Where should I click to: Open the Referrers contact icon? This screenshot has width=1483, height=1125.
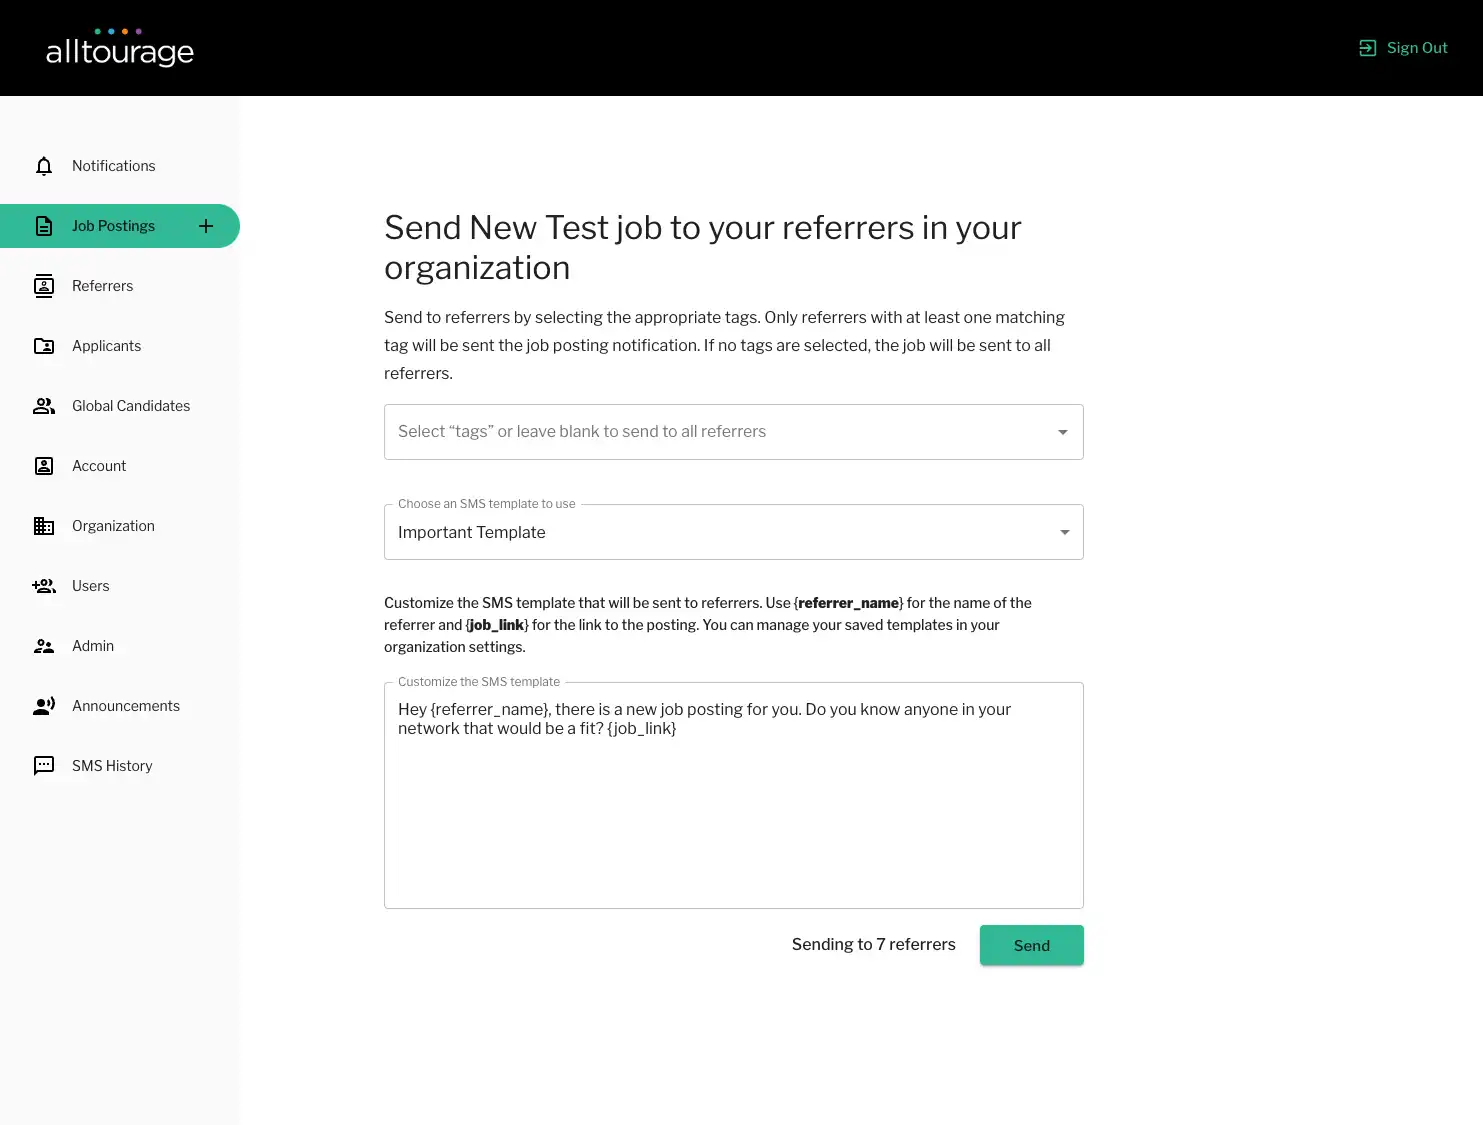click(44, 286)
